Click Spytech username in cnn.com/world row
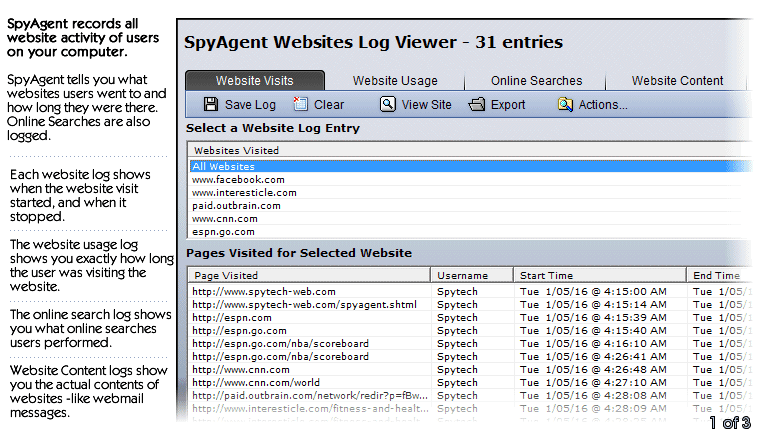This screenshot has width=761, height=432. [457, 383]
